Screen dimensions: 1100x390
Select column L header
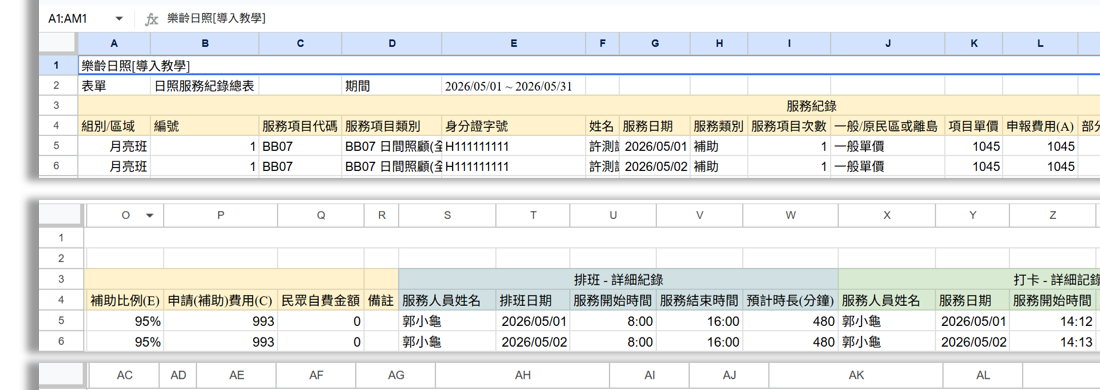click(1040, 43)
